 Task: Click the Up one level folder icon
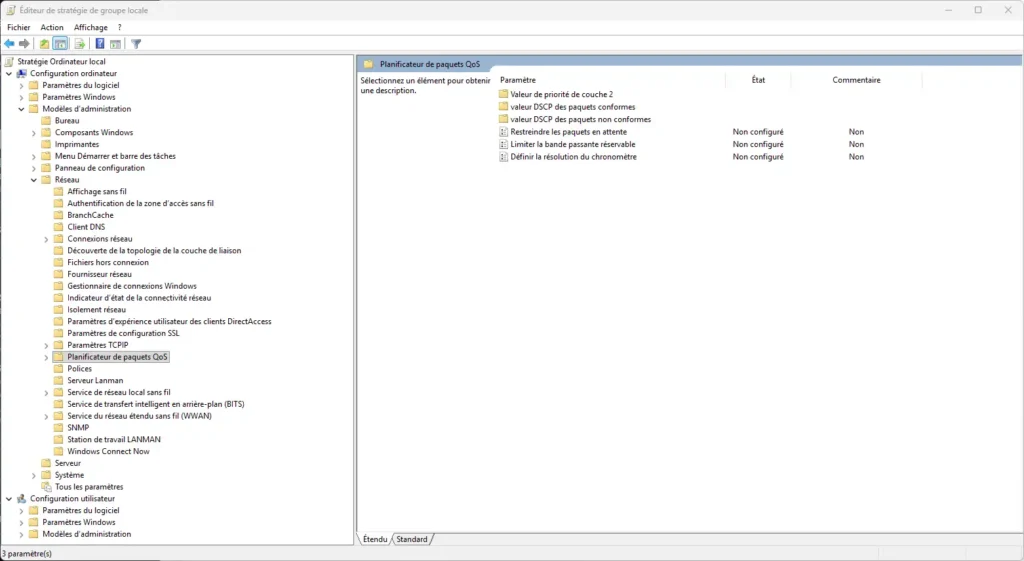pyautogui.click(x=44, y=44)
